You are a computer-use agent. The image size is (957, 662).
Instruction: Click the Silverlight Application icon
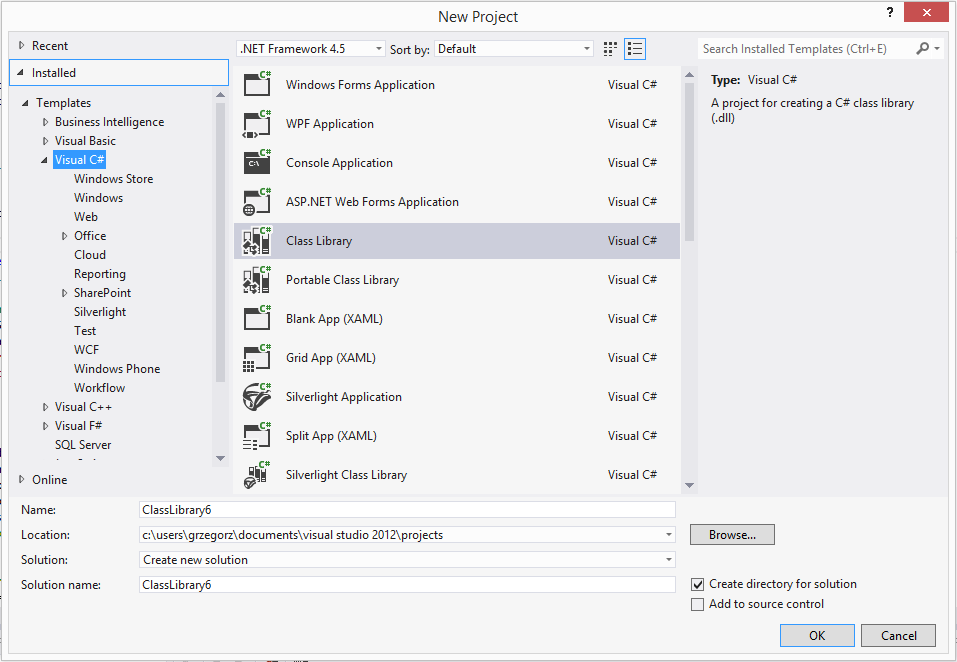[x=257, y=397]
